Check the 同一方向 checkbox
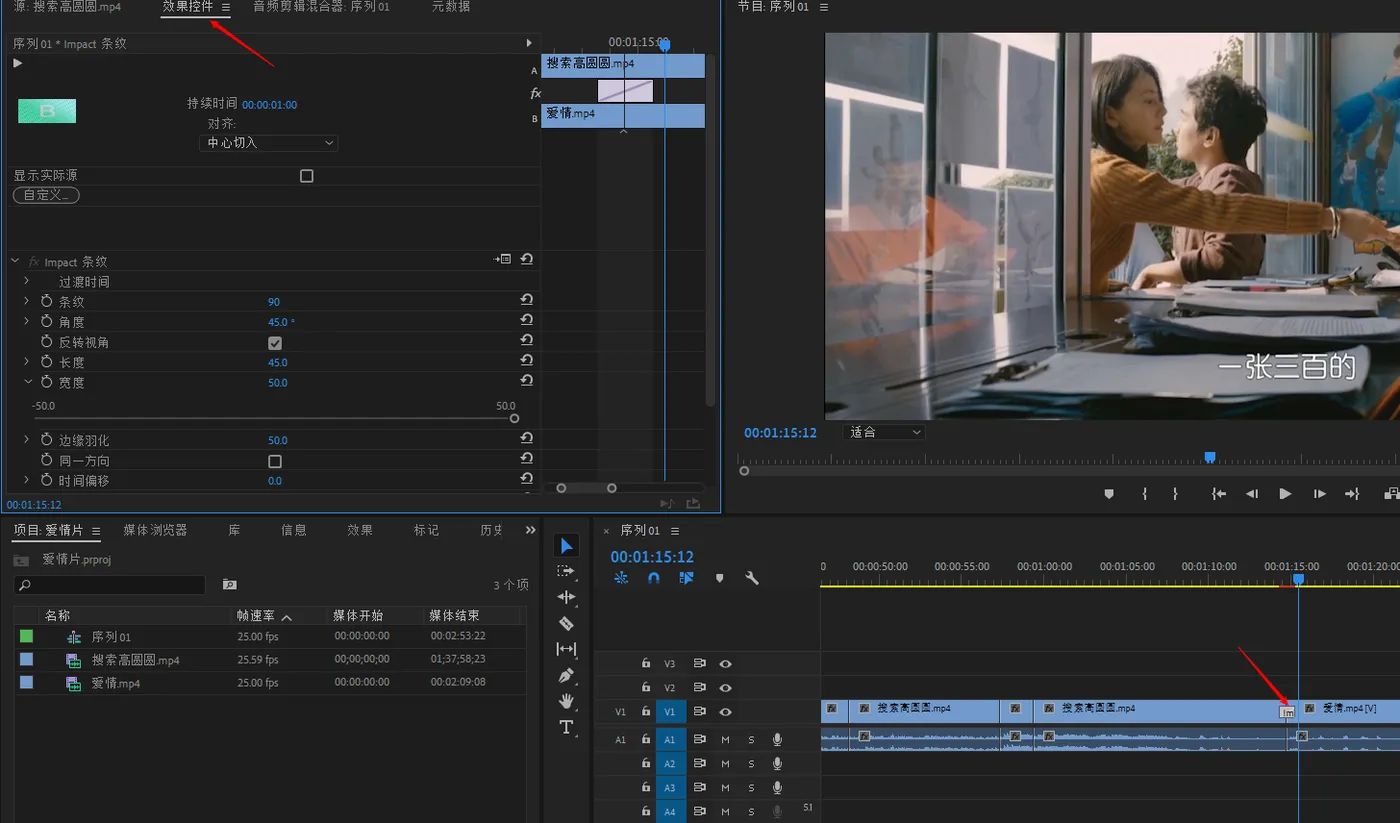 [x=275, y=461]
